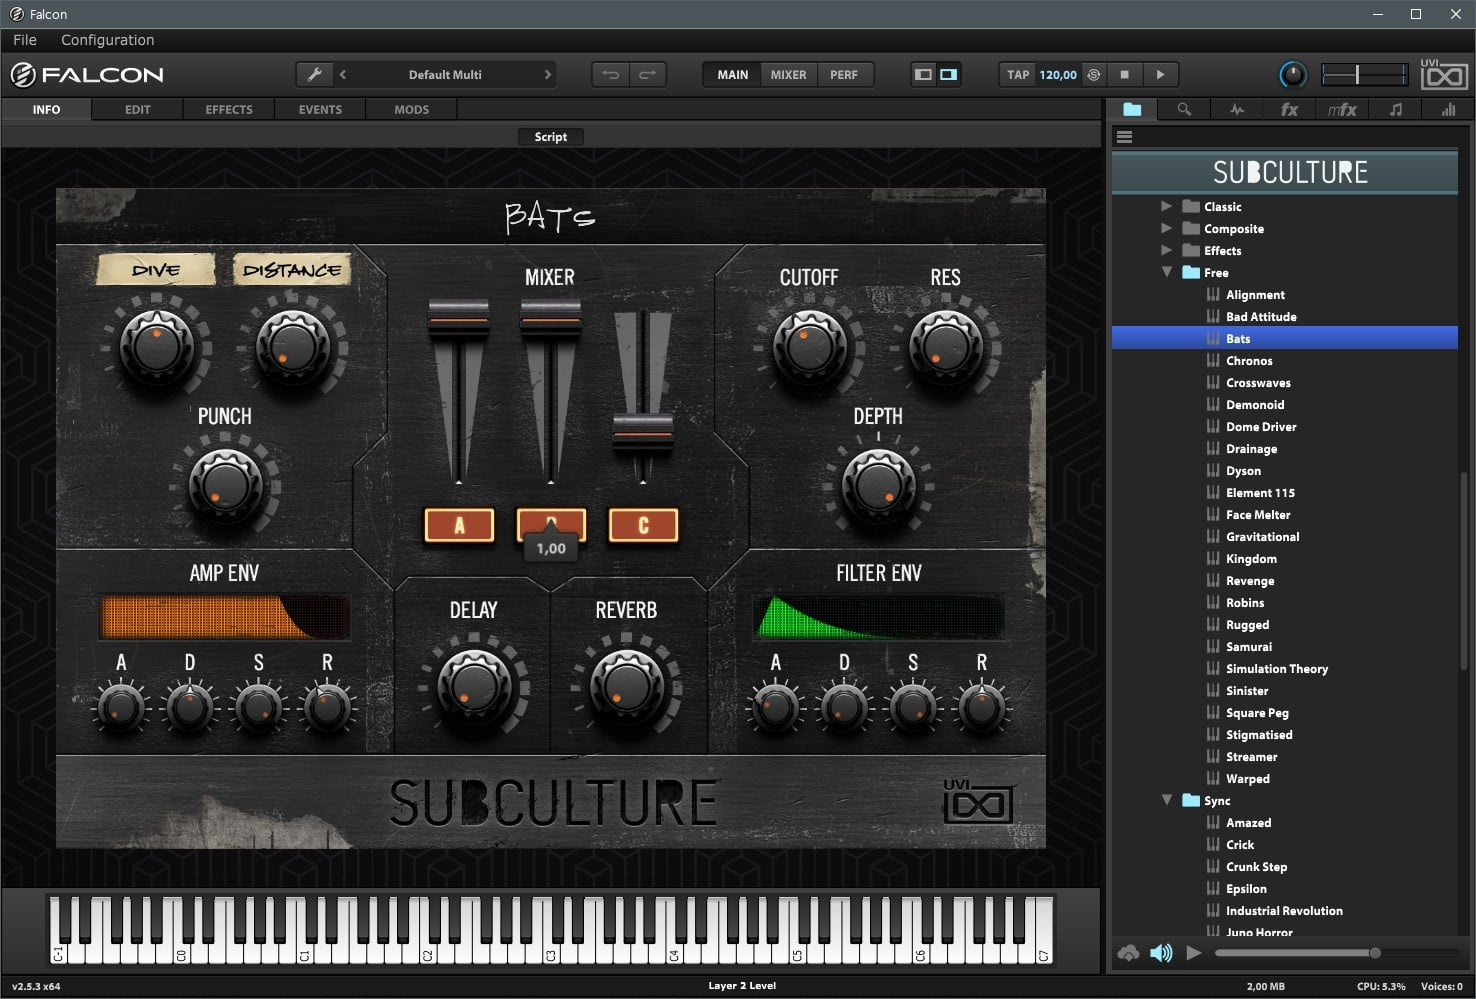
Task: Toggle the DISTANCE label button
Action: coord(292,270)
